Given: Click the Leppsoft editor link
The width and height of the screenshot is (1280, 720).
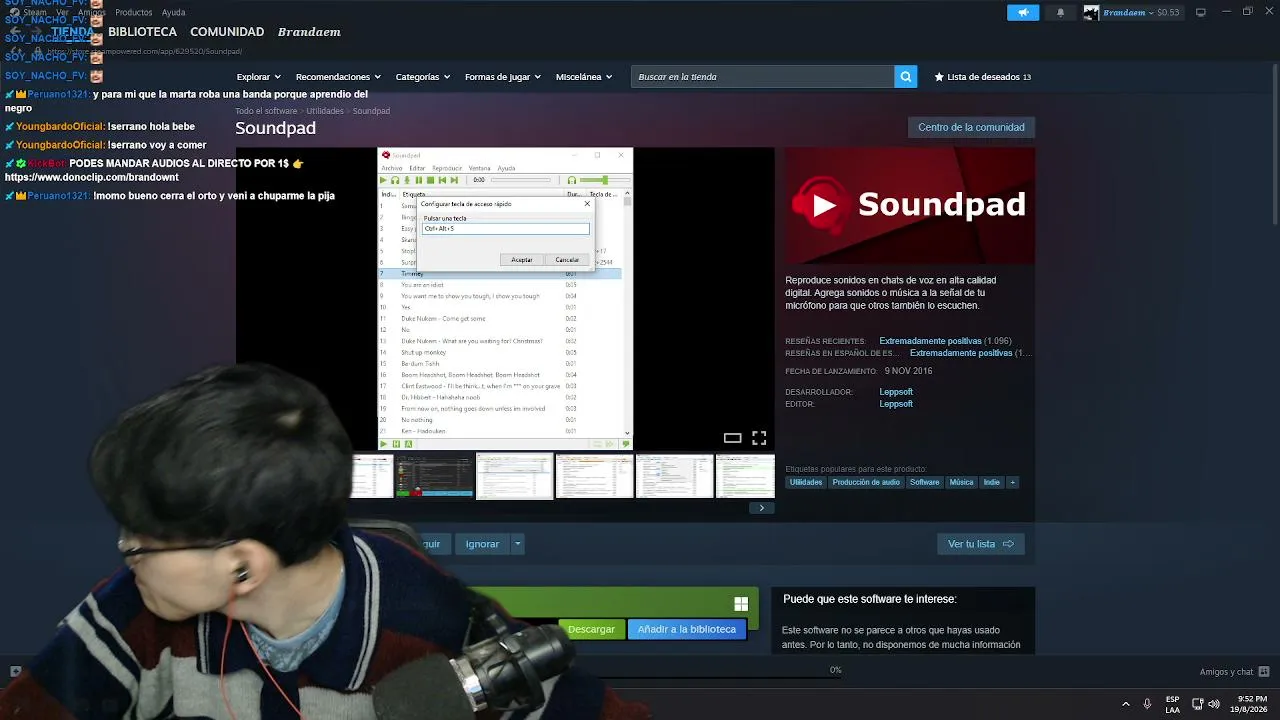Looking at the screenshot, I should (896, 404).
